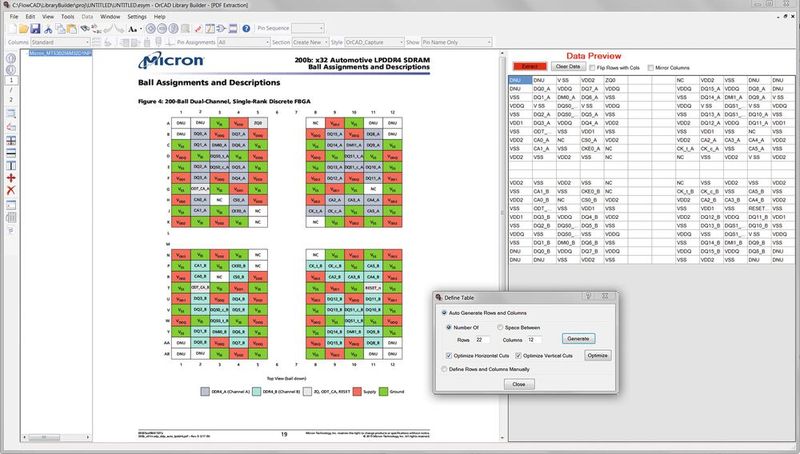This screenshot has width=800, height=454.
Task: Click Close button in Define Table dialog
Action: pos(519,384)
